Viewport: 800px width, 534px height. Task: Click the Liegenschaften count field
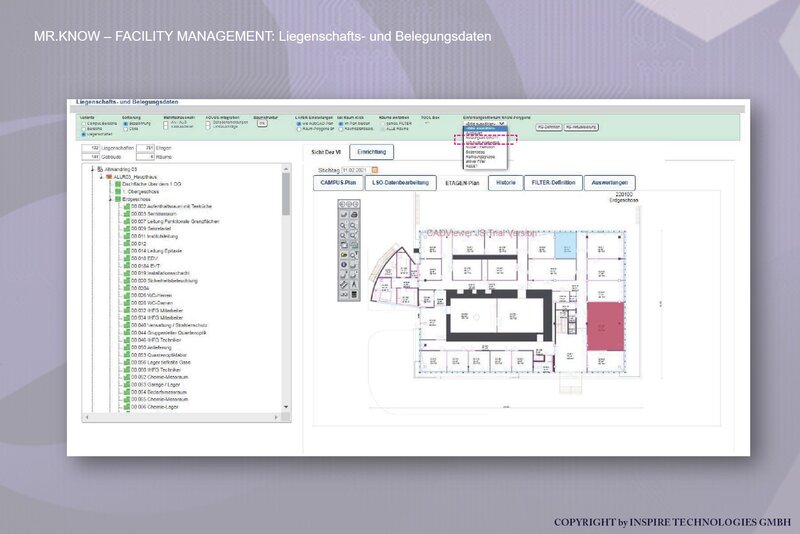click(91, 148)
